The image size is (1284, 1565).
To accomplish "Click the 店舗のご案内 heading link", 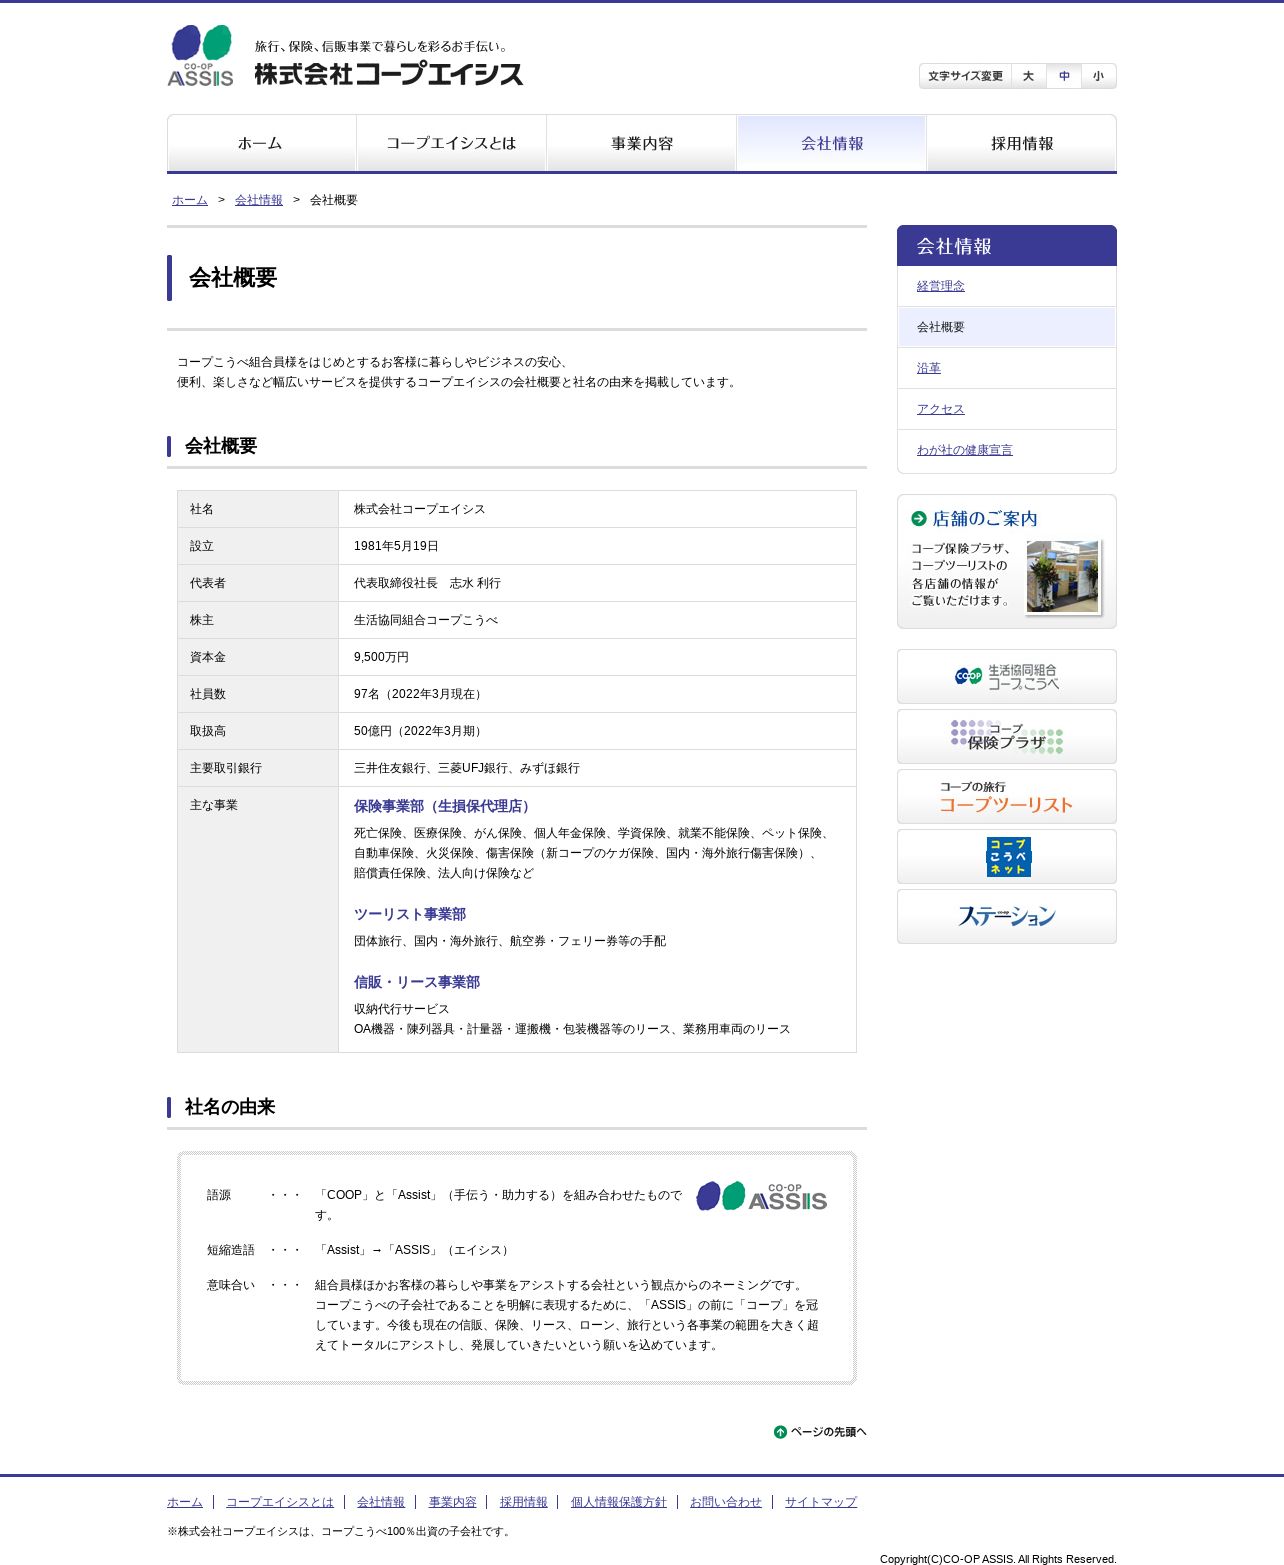I will [985, 518].
